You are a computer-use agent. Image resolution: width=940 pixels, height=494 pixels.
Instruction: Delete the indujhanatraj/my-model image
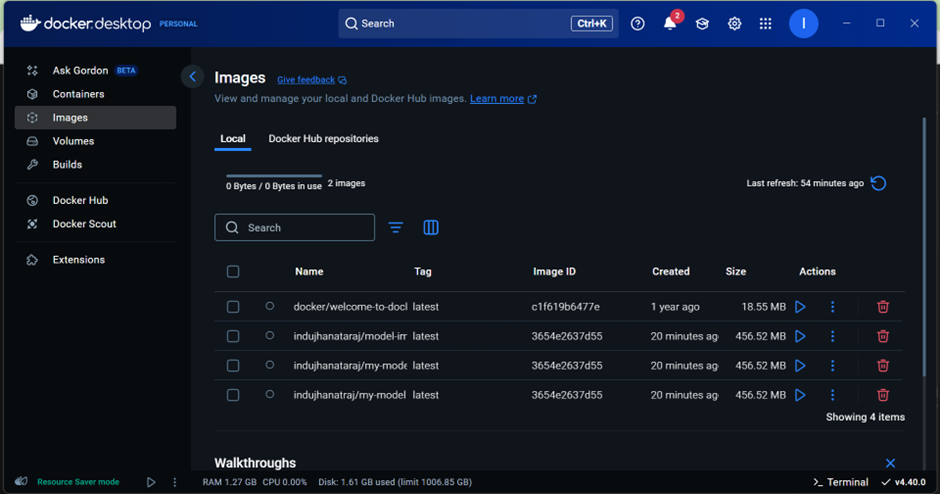click(x=882, y=395)
